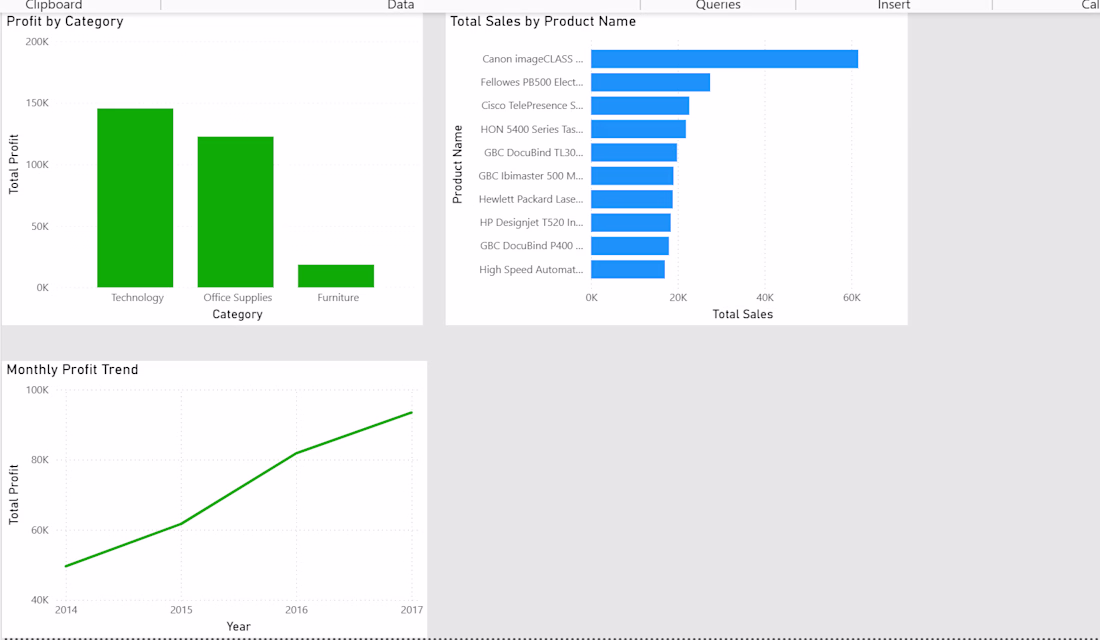Click the 'High Speed Automat...' product label
Screen dimensions: 1100x640
click(531, 269)
